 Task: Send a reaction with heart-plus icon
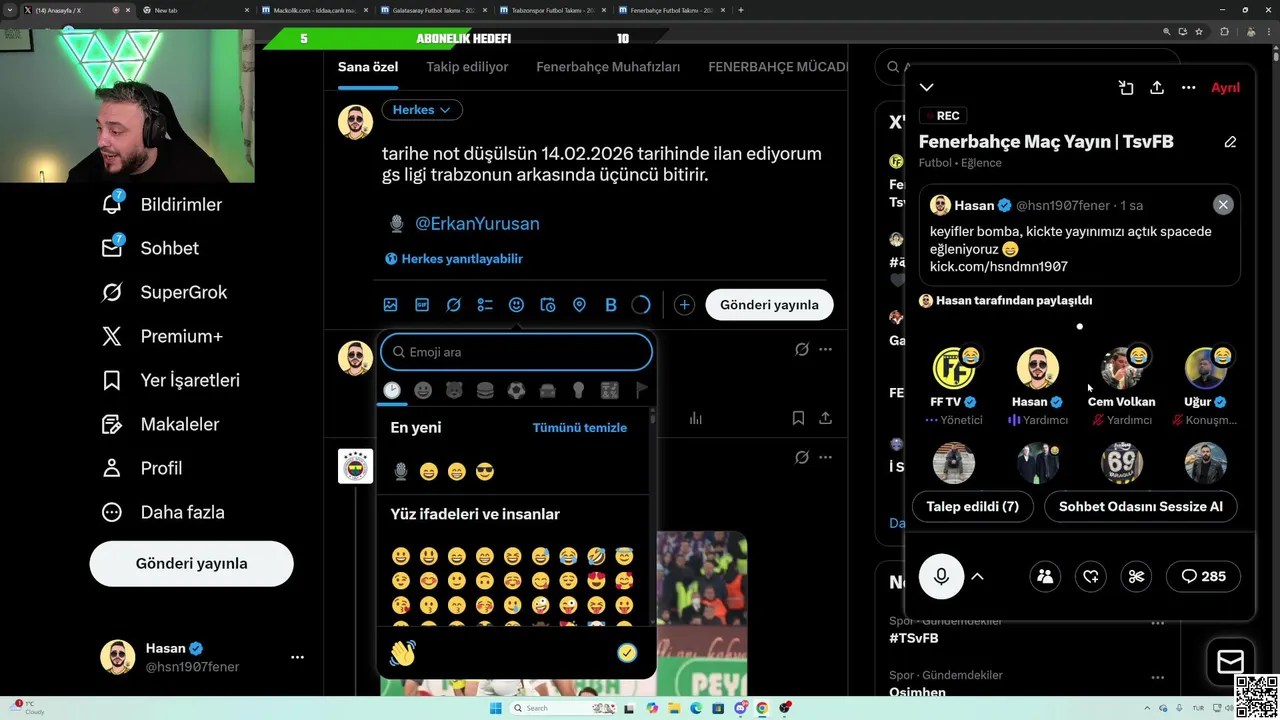[1091, 576]
